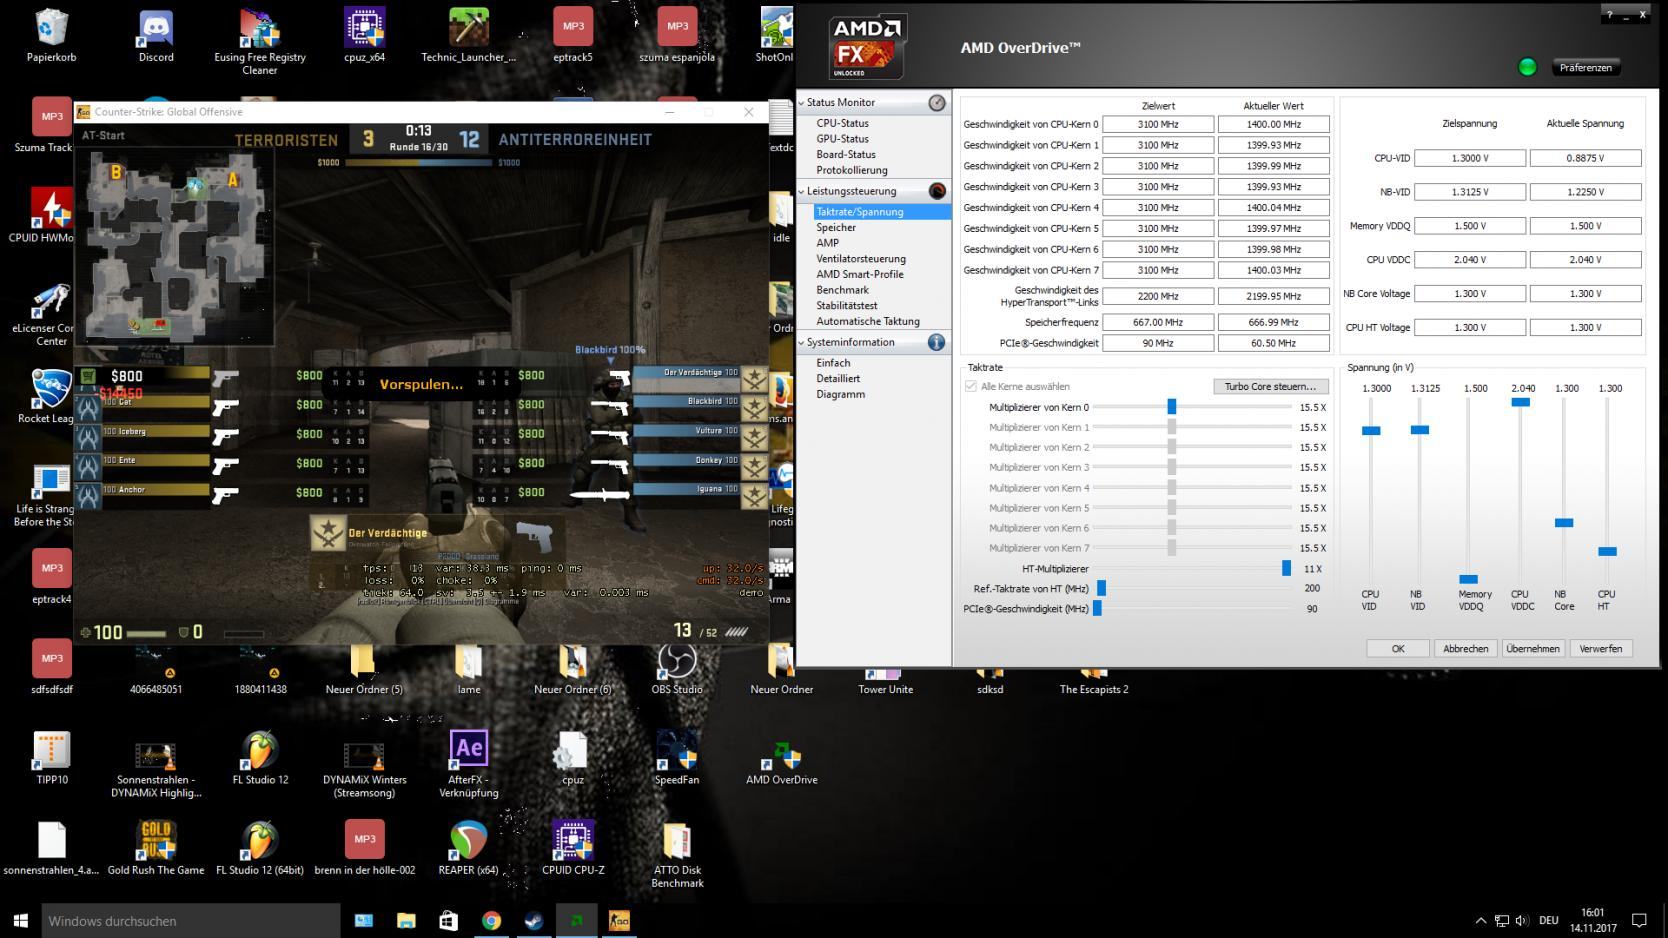This screenshot has width=1668, height=938.
Task: Open the FL Studio 12 shortcut
Action: pyautogui.click(x=260, y=759)
